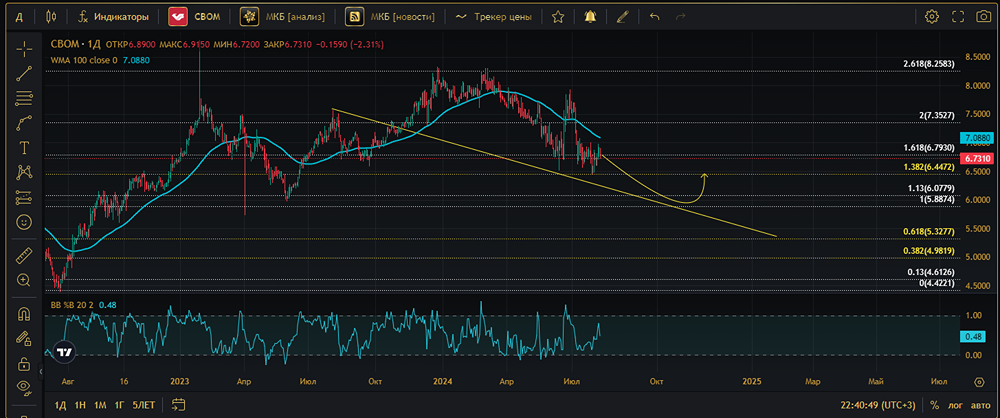This screenshot has height=418, width=1000.
Task: Click the 7.0880 WMA price label
Action: (976, 138)
